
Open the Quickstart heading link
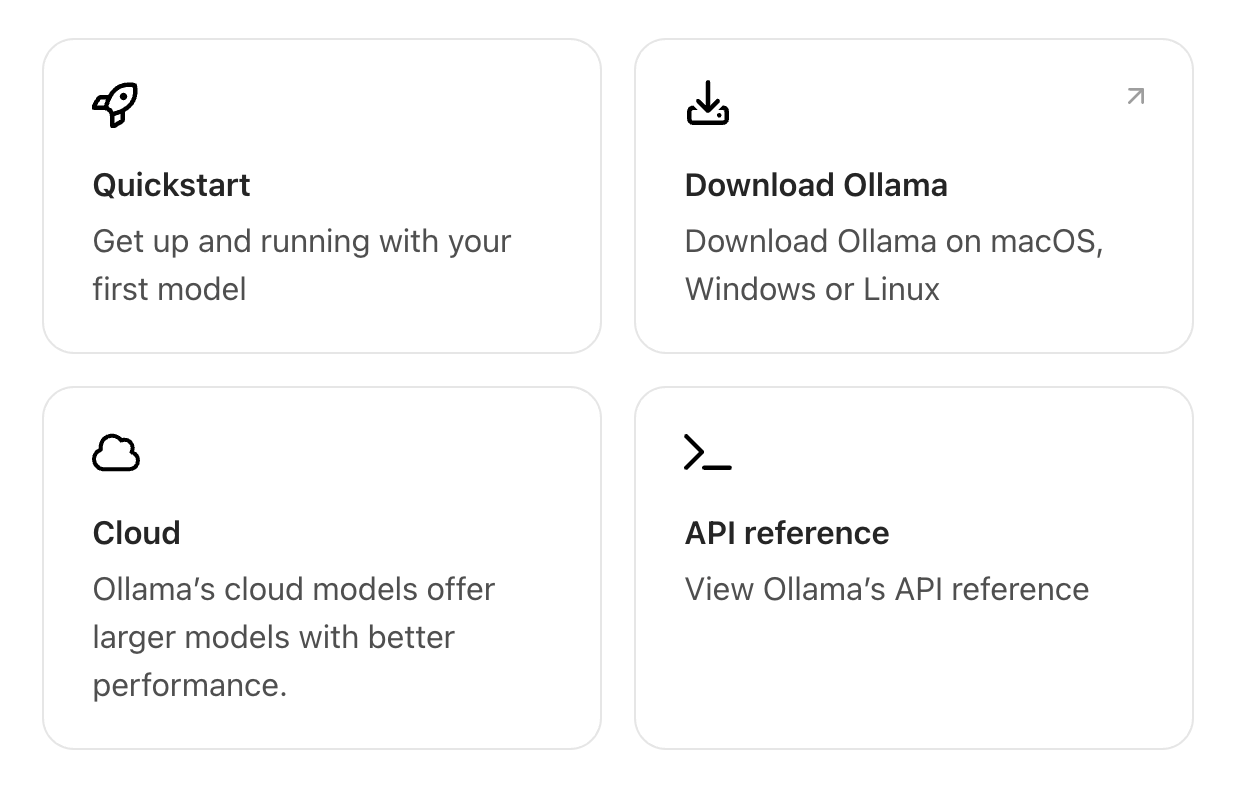[171, 185]
